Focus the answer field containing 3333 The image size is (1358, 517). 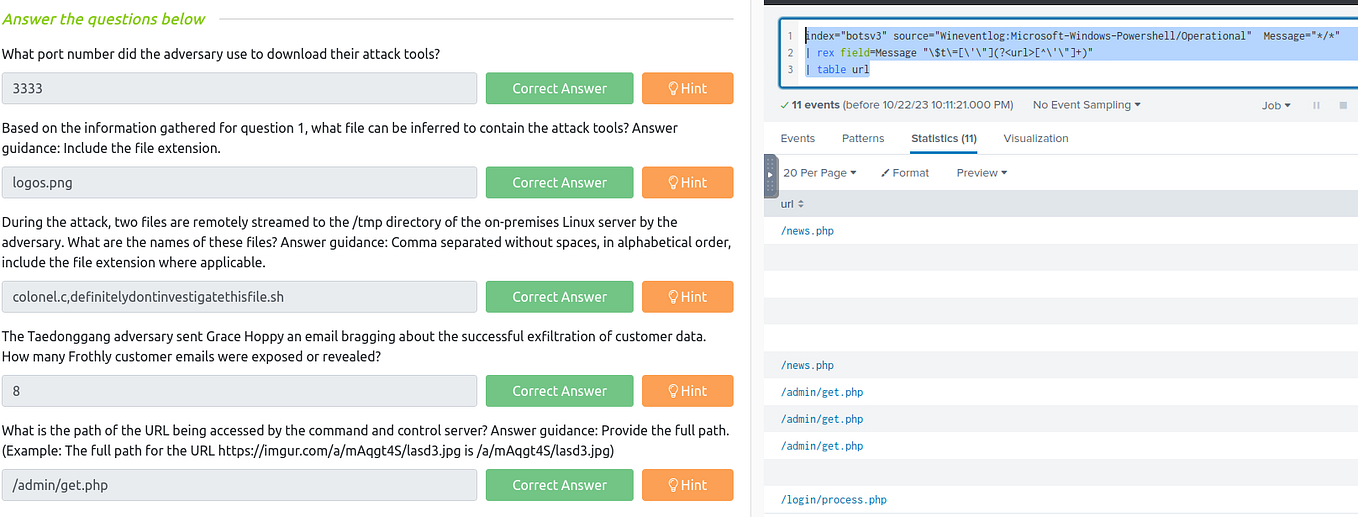pos(239,88)
